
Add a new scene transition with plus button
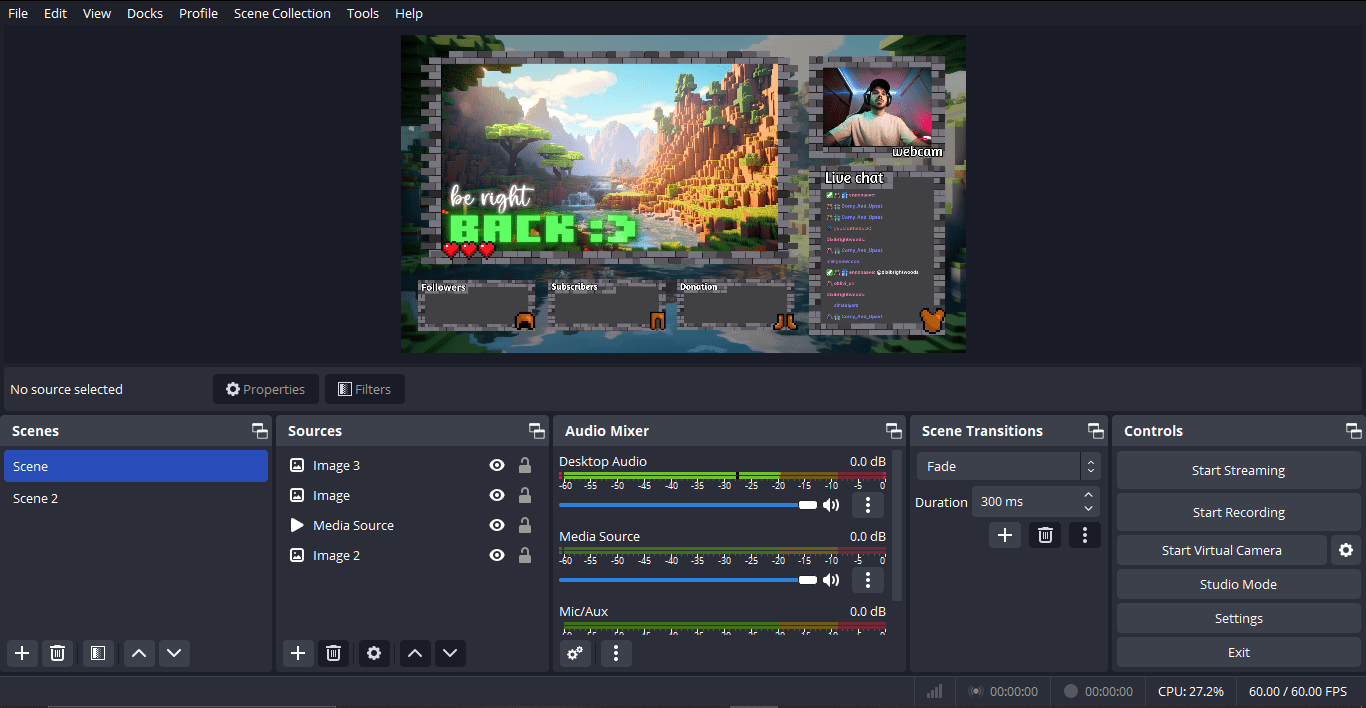pyautogui.click(x=1005, y=535)
